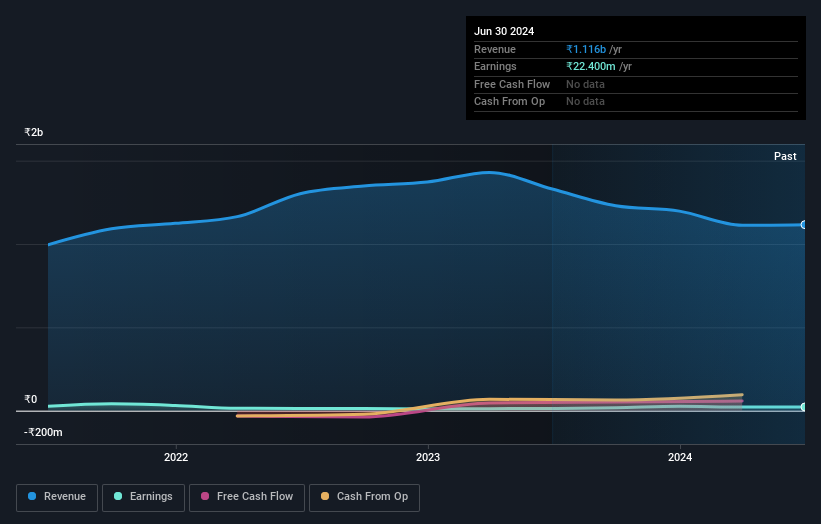Click the pink Free Cash Flow dot

coord(205,496)
